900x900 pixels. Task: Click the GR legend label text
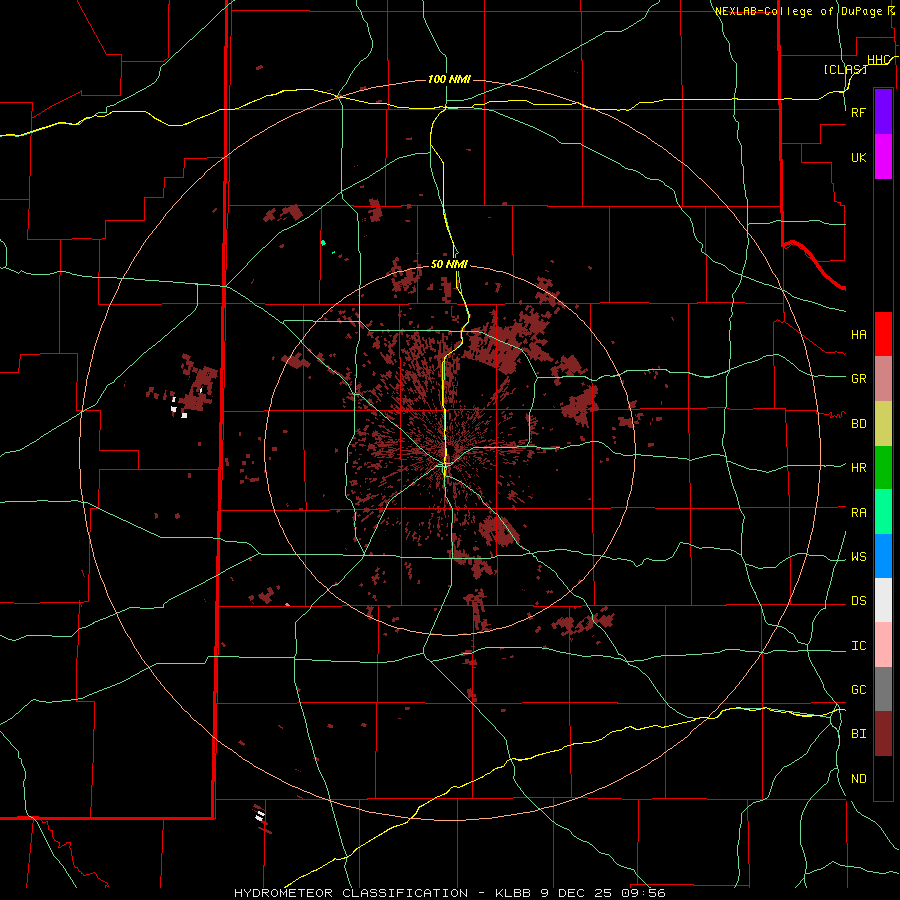coord(858,379)
